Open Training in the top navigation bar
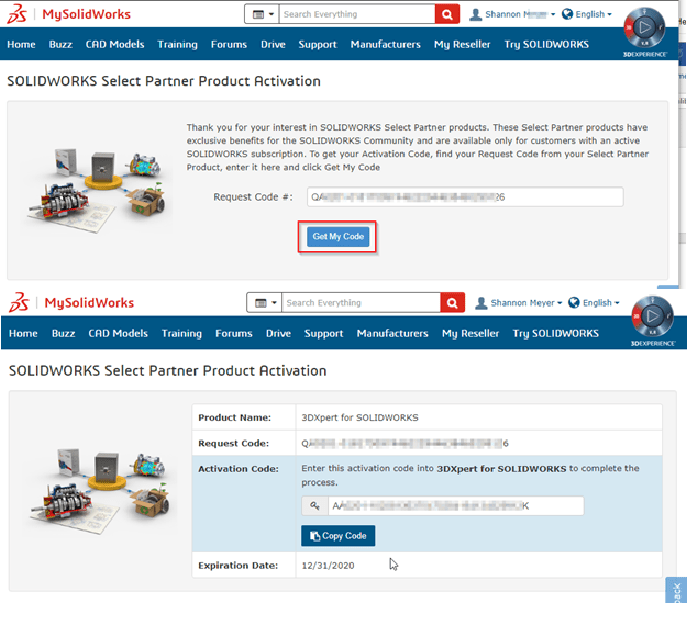This screenshot has width=694, height=618. tap(179, 45)
